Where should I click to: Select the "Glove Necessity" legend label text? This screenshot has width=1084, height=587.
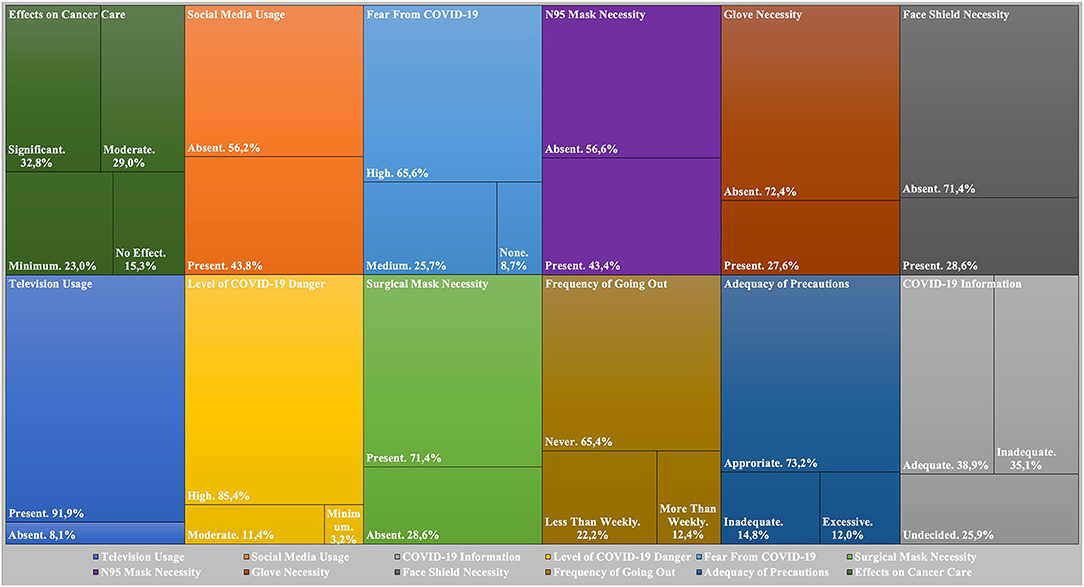click(290, 572)
